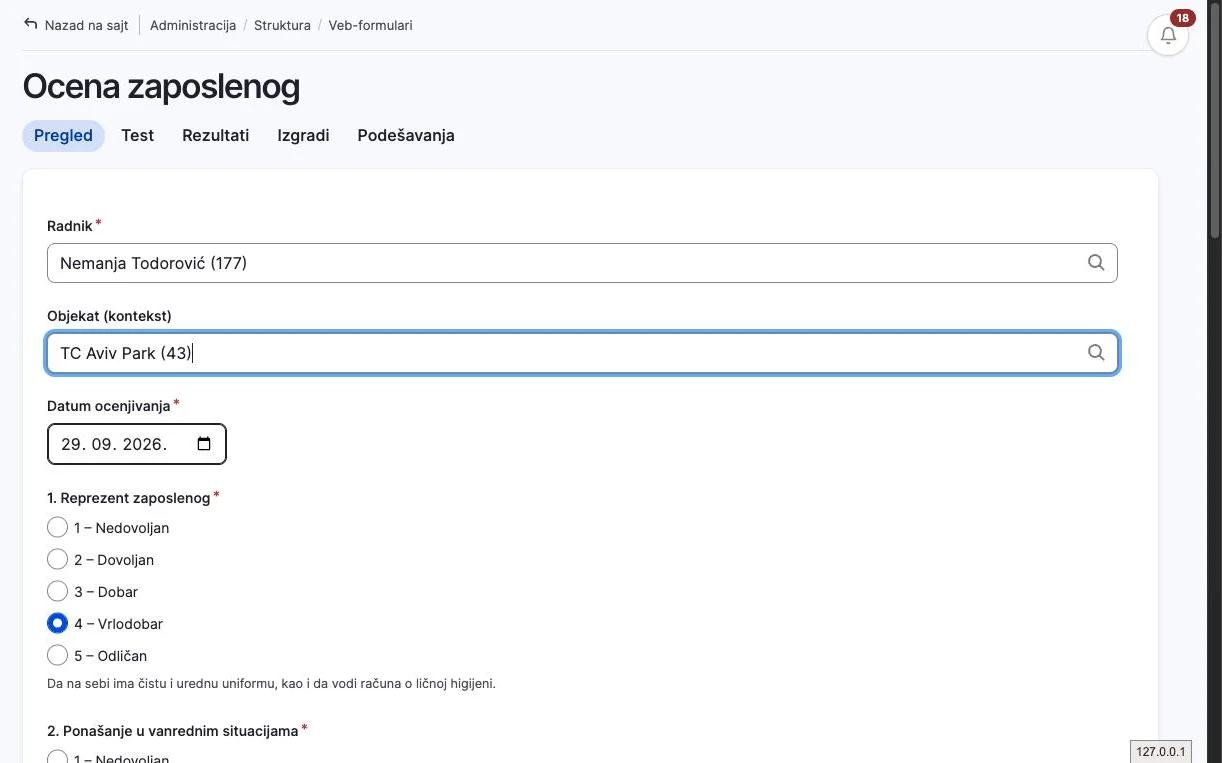This screenshot has height=763, width=1222.
Task: Click the Ocena zaposlenog page heading
Action: (x=161, y=87)
